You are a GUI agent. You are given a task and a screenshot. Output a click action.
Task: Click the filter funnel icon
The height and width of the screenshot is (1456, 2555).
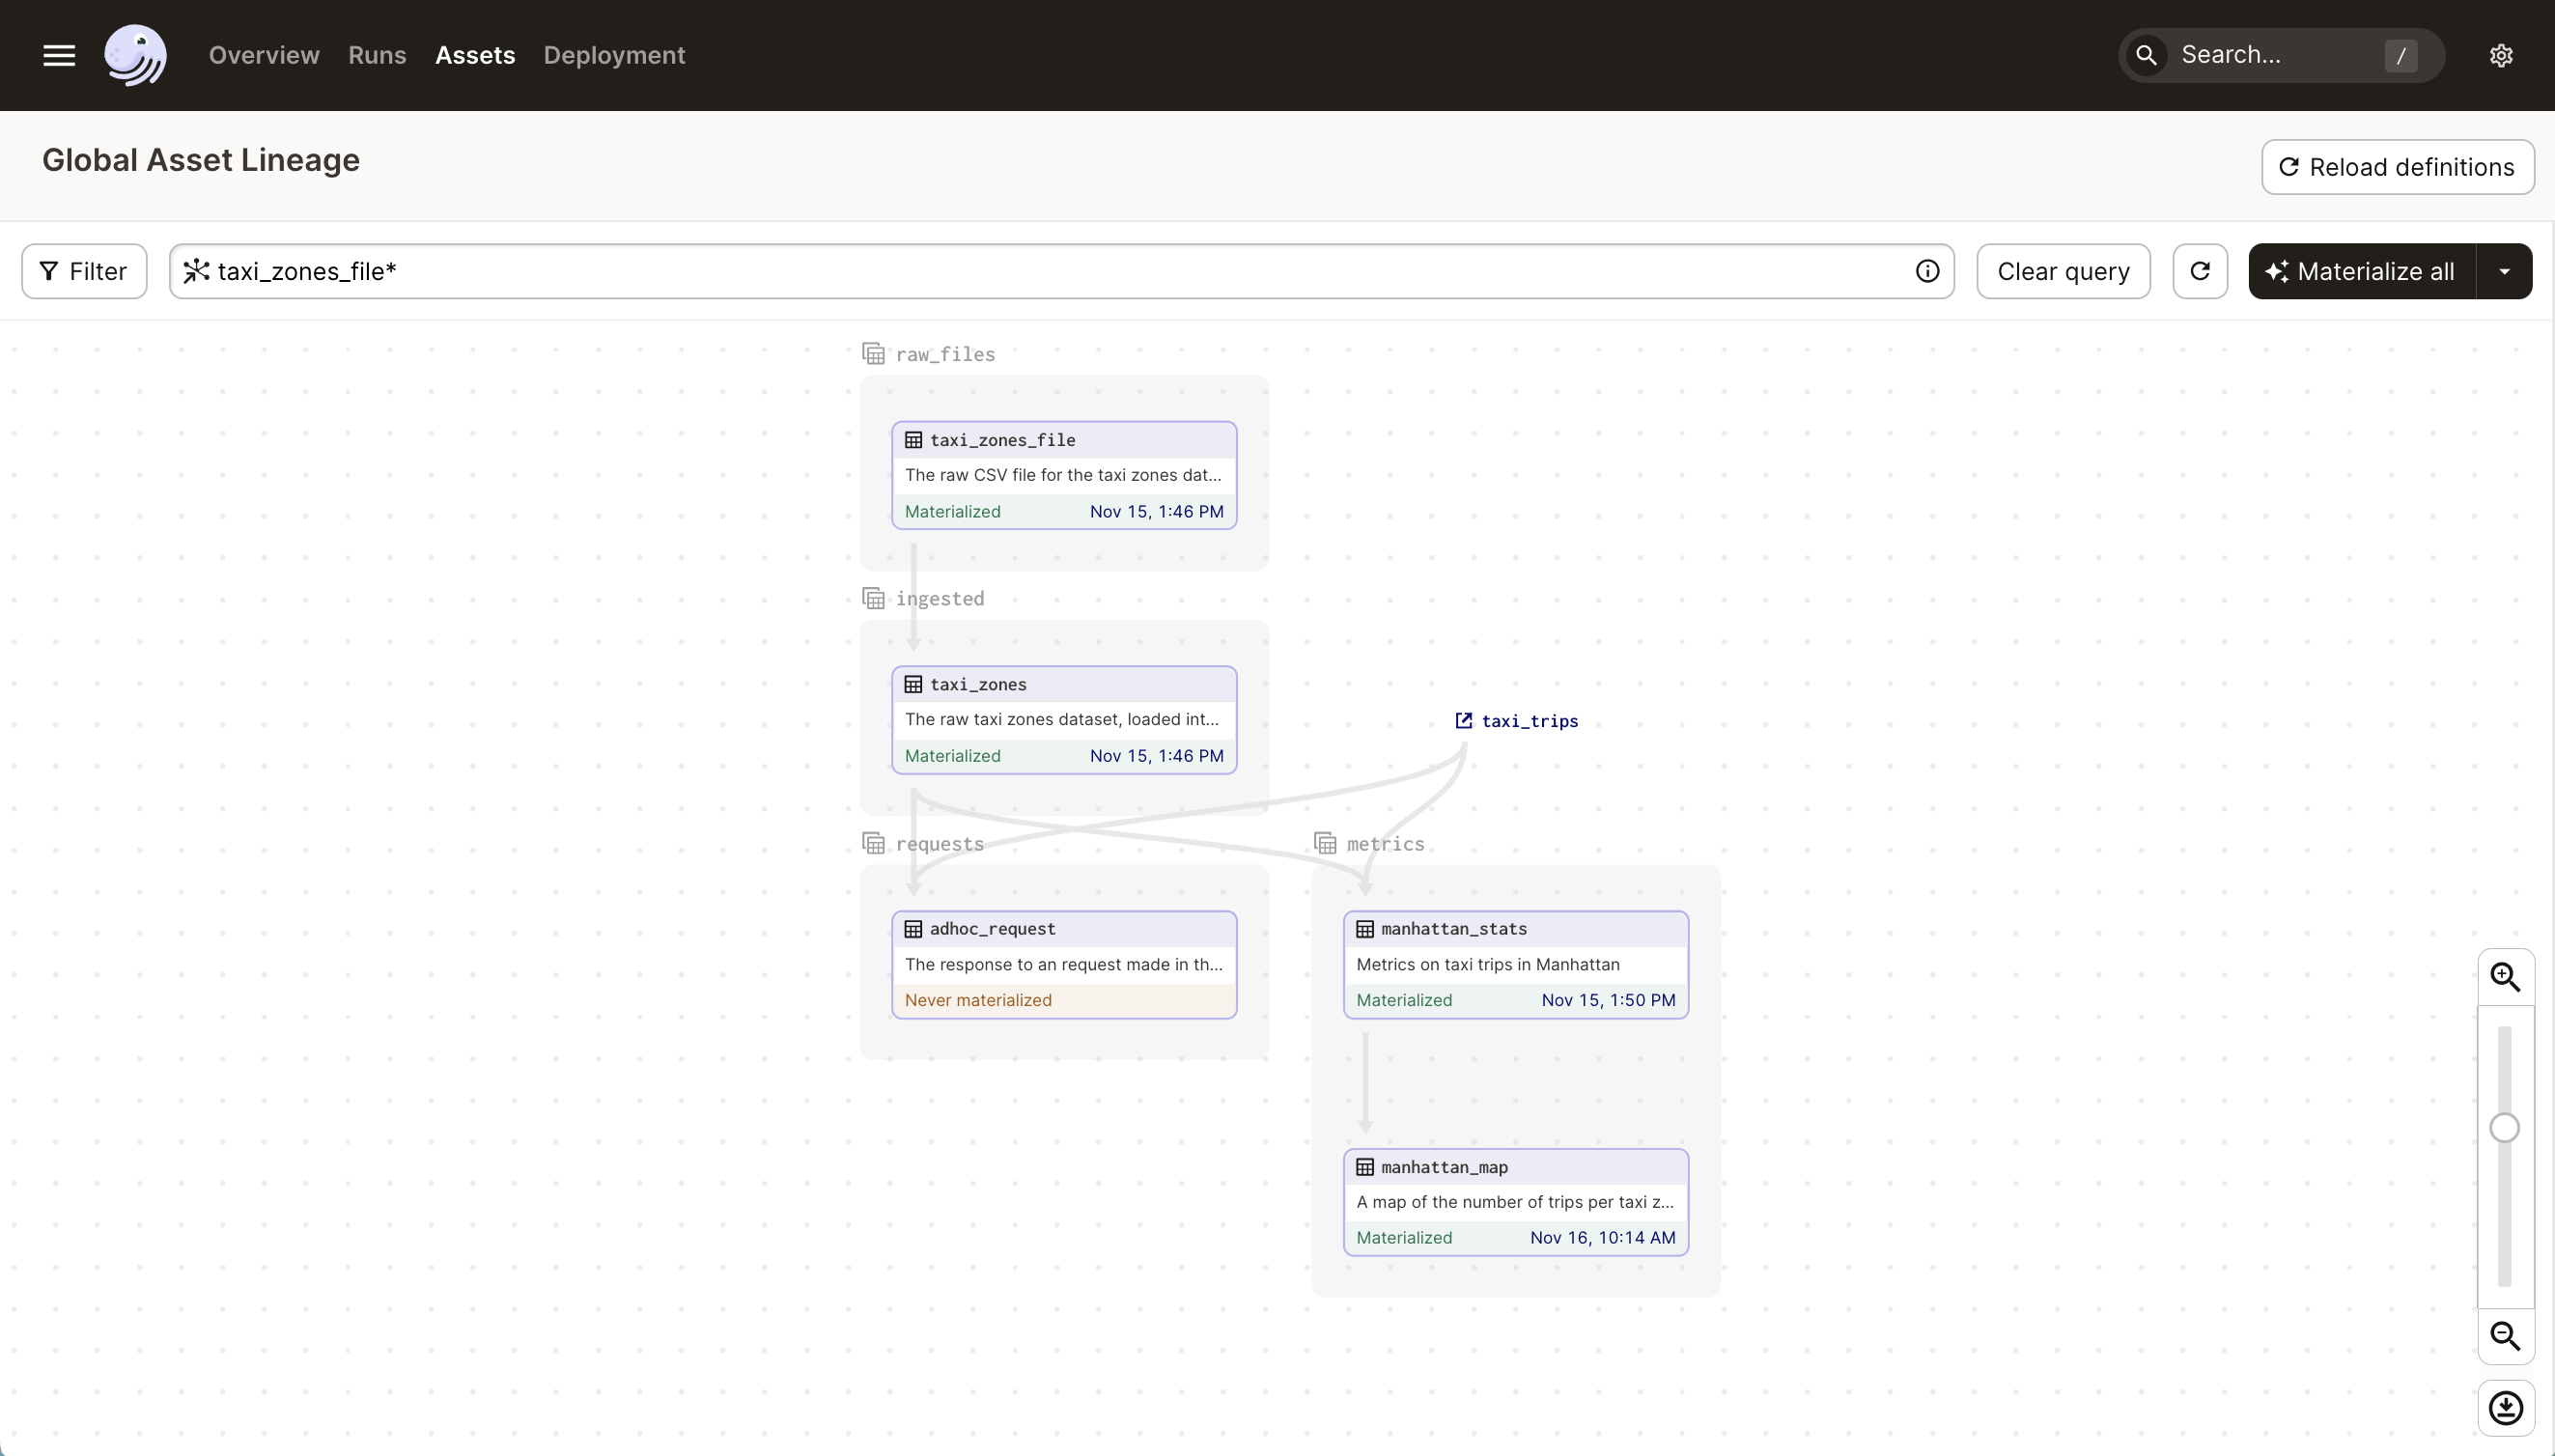49,272
